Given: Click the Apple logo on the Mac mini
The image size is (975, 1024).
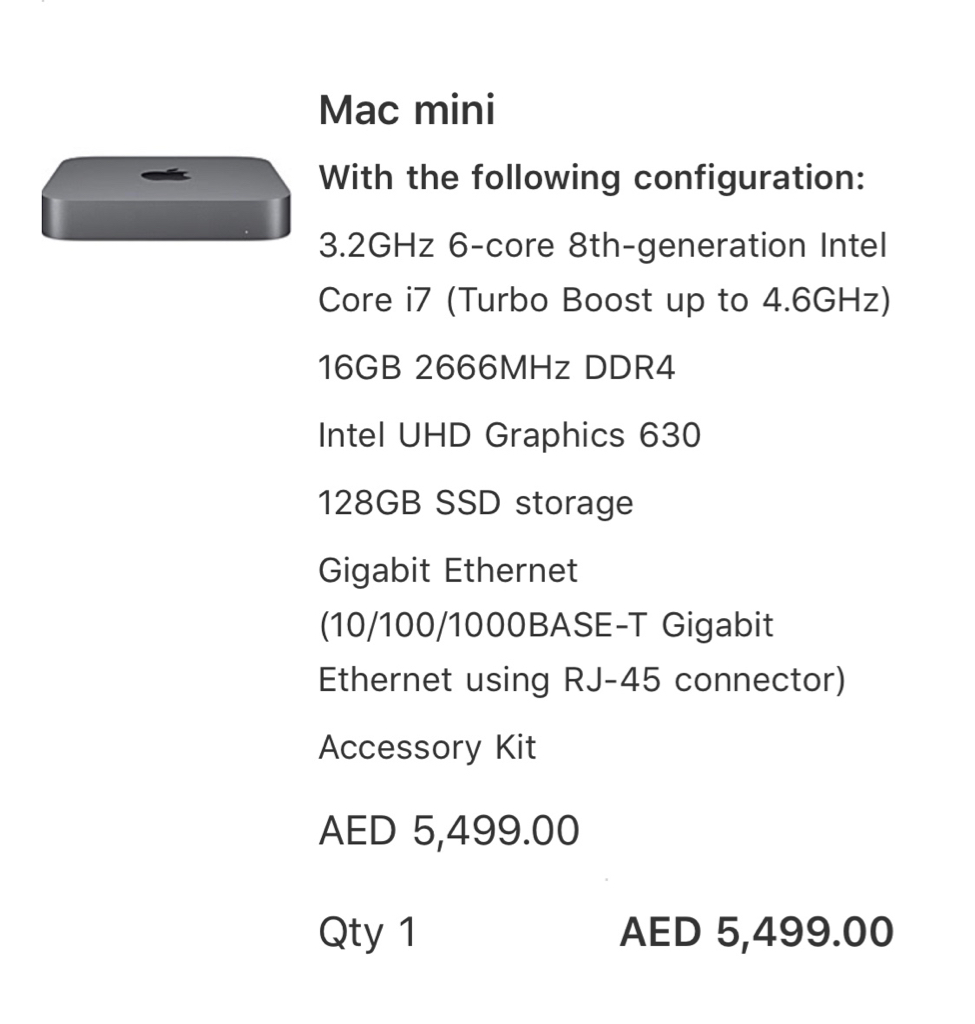Looking at the screenshot, I should [165, 174].
